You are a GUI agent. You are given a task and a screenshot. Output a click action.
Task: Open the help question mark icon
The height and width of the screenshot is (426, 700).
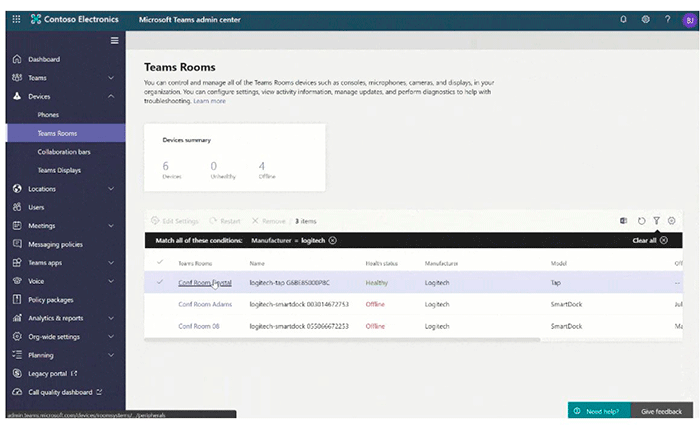coord(667,19)
